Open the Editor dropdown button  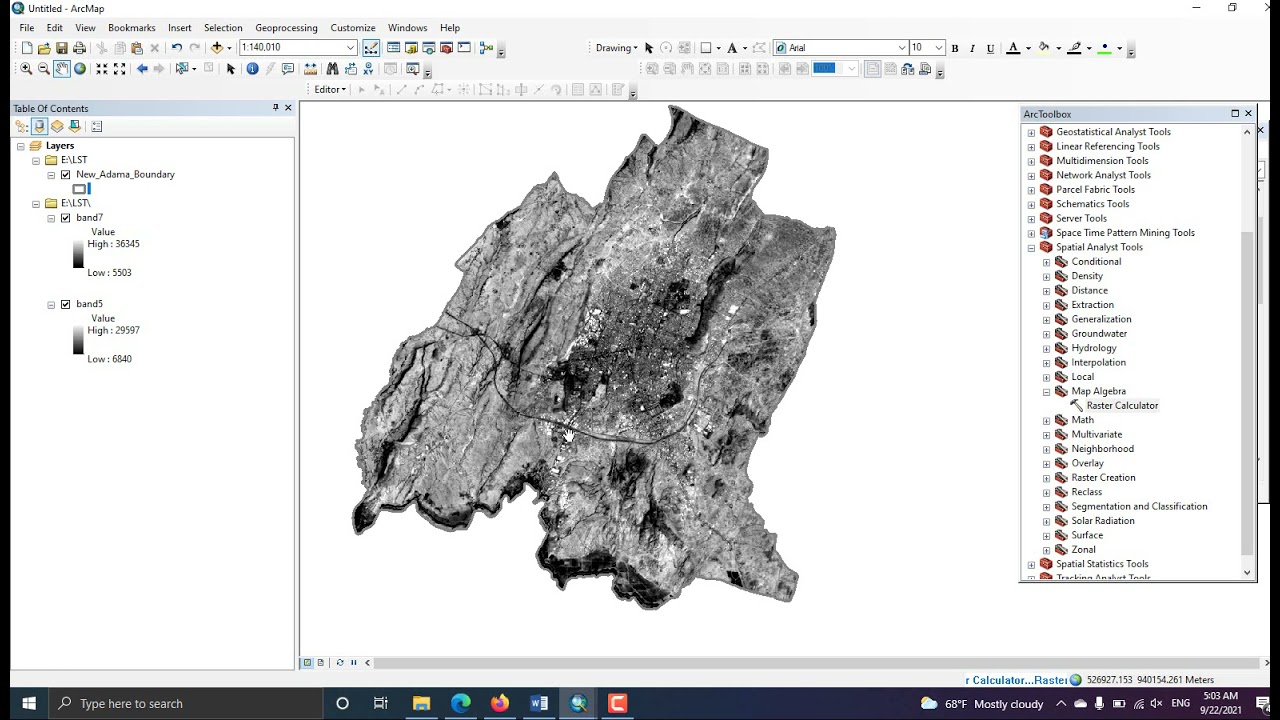tap(330, 89)
